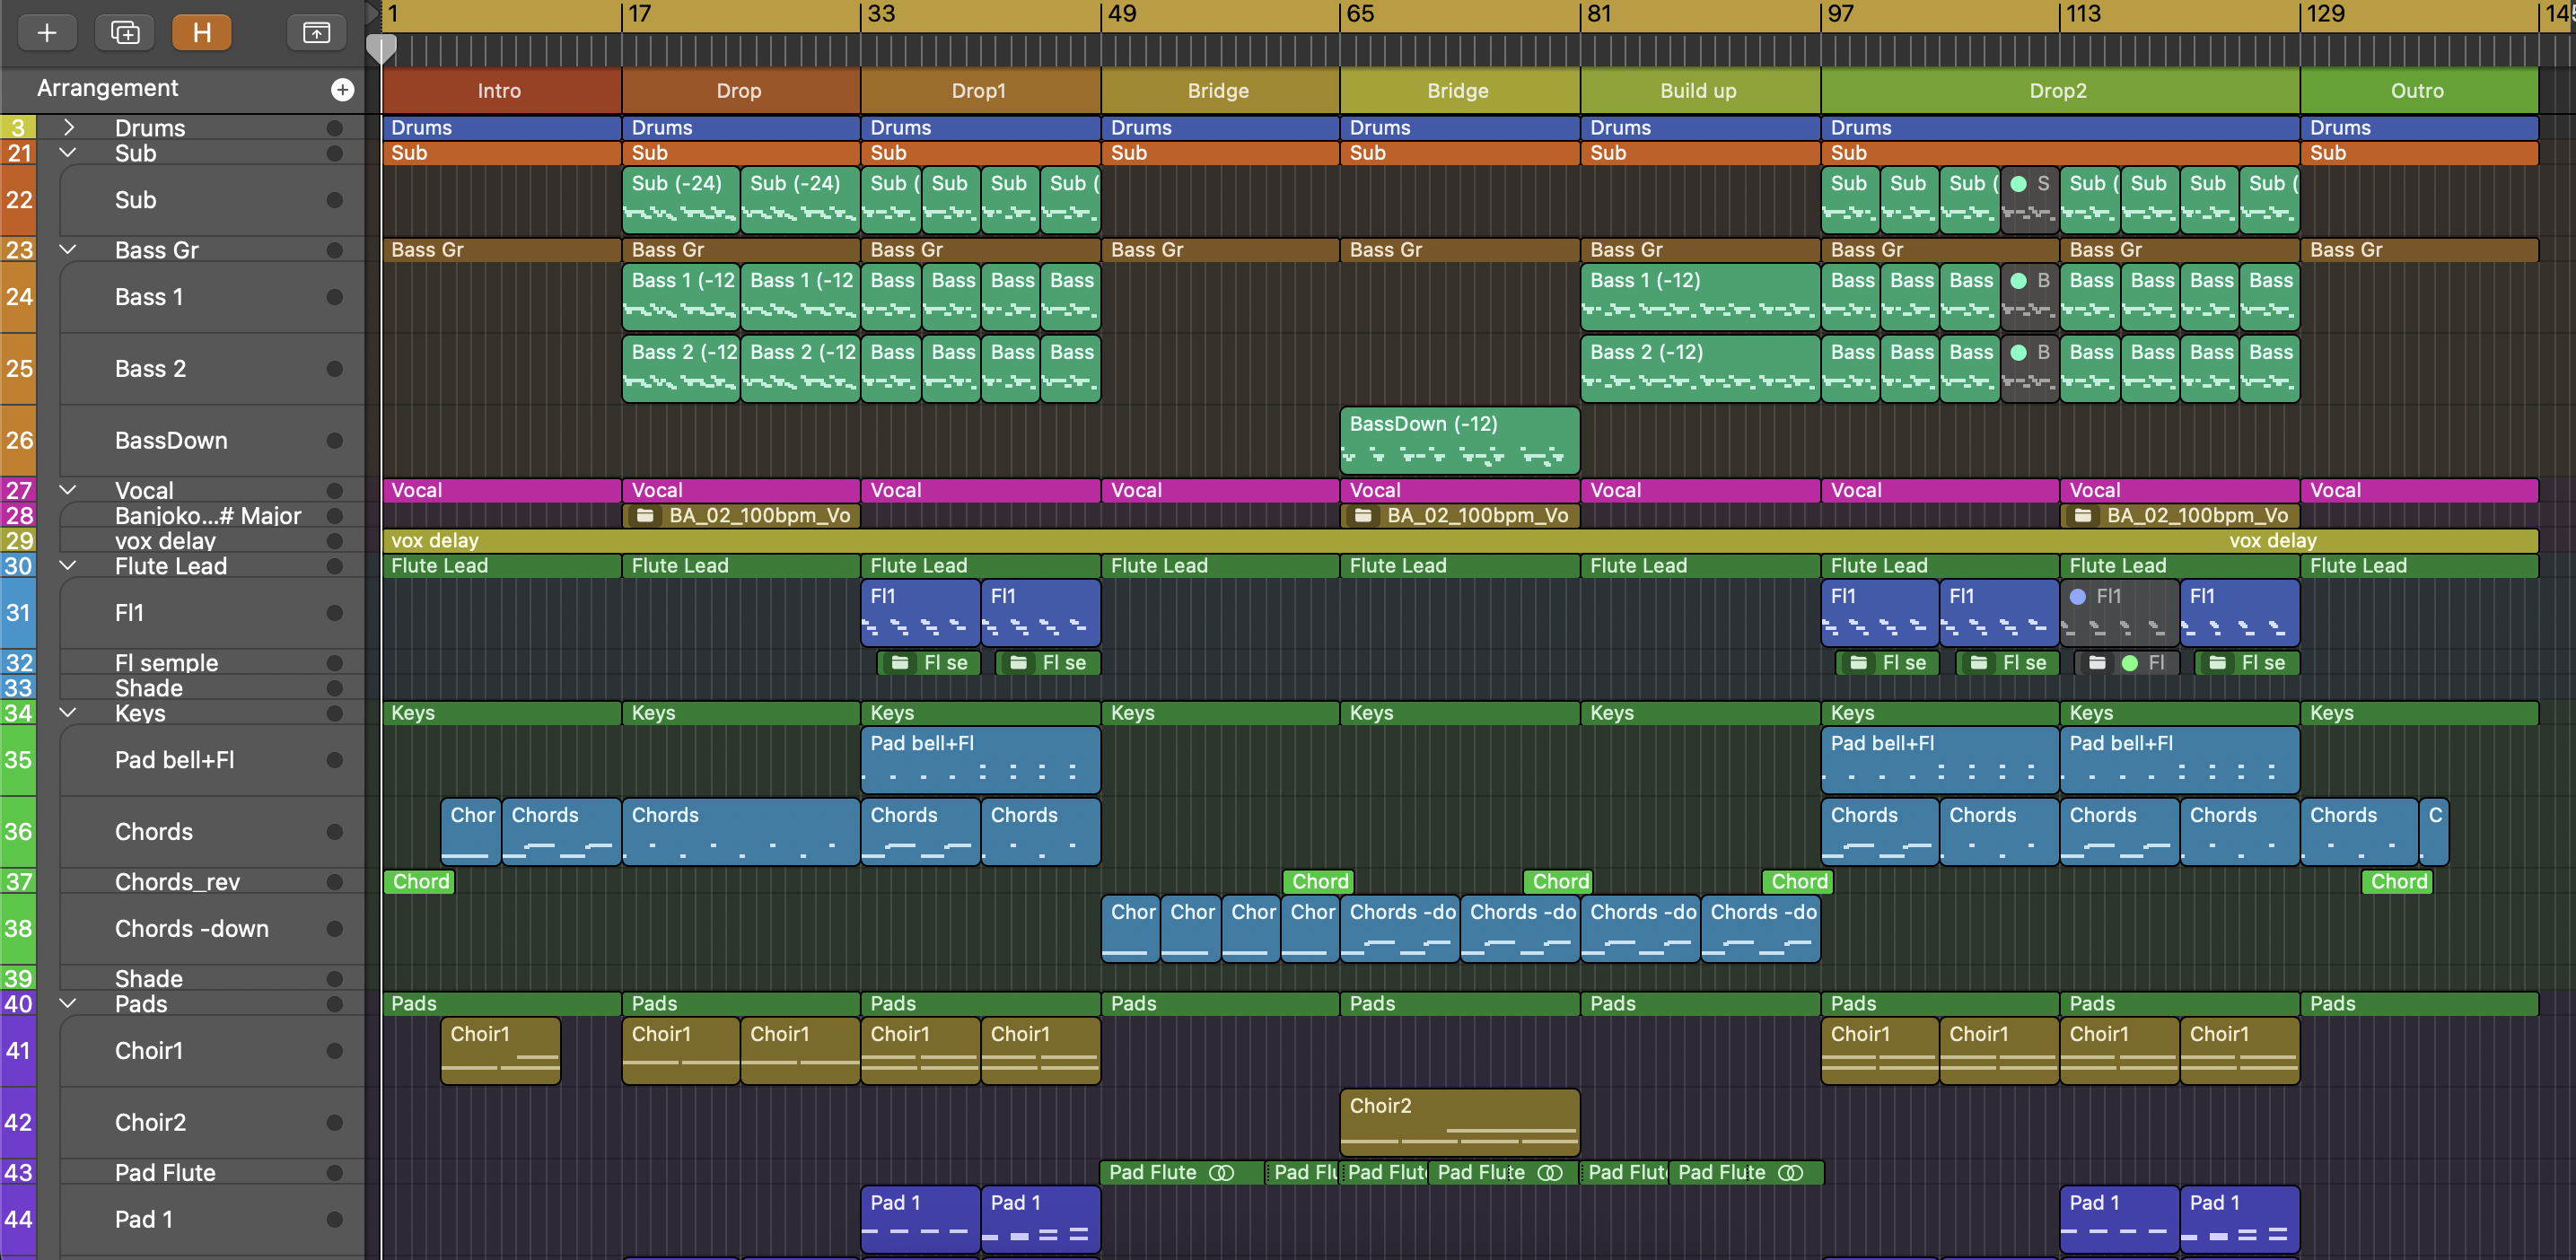Expand the Drums track stack

click(x=68, y=128)
